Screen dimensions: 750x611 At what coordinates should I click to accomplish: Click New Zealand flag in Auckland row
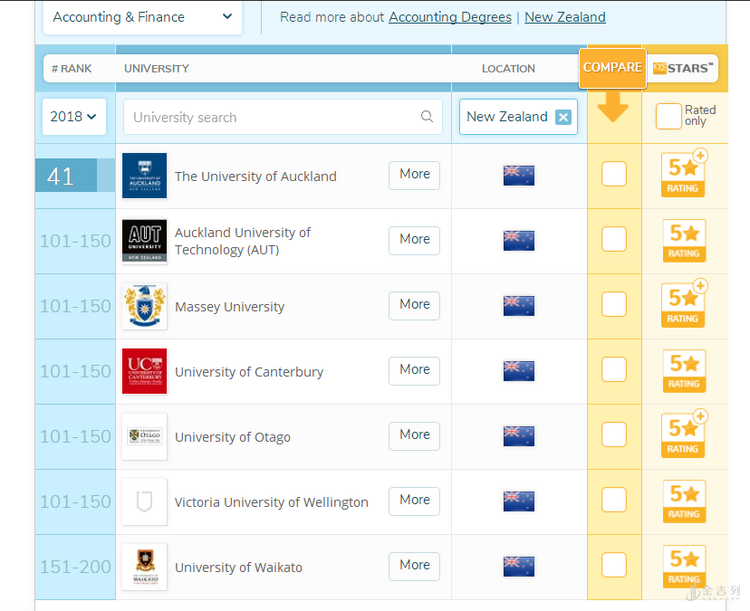(x=519, y=176)
